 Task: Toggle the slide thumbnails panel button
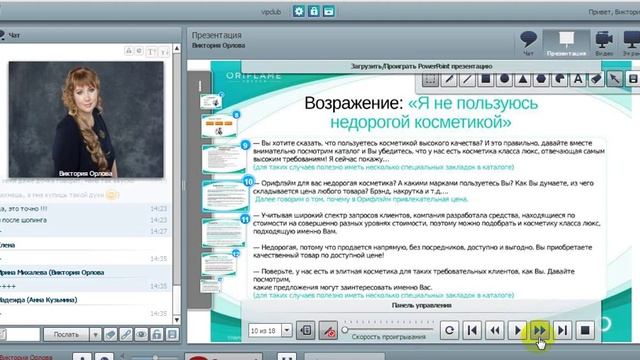coord(306,330)
